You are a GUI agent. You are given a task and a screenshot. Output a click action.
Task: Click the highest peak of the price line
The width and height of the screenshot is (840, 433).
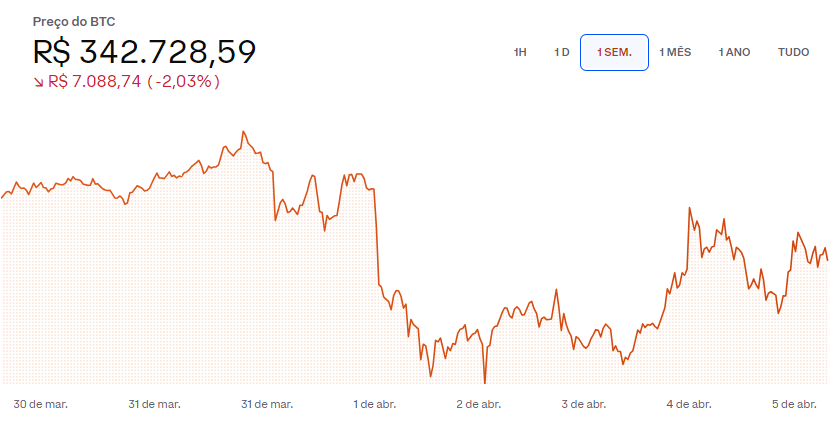click(x=243, y=131)
